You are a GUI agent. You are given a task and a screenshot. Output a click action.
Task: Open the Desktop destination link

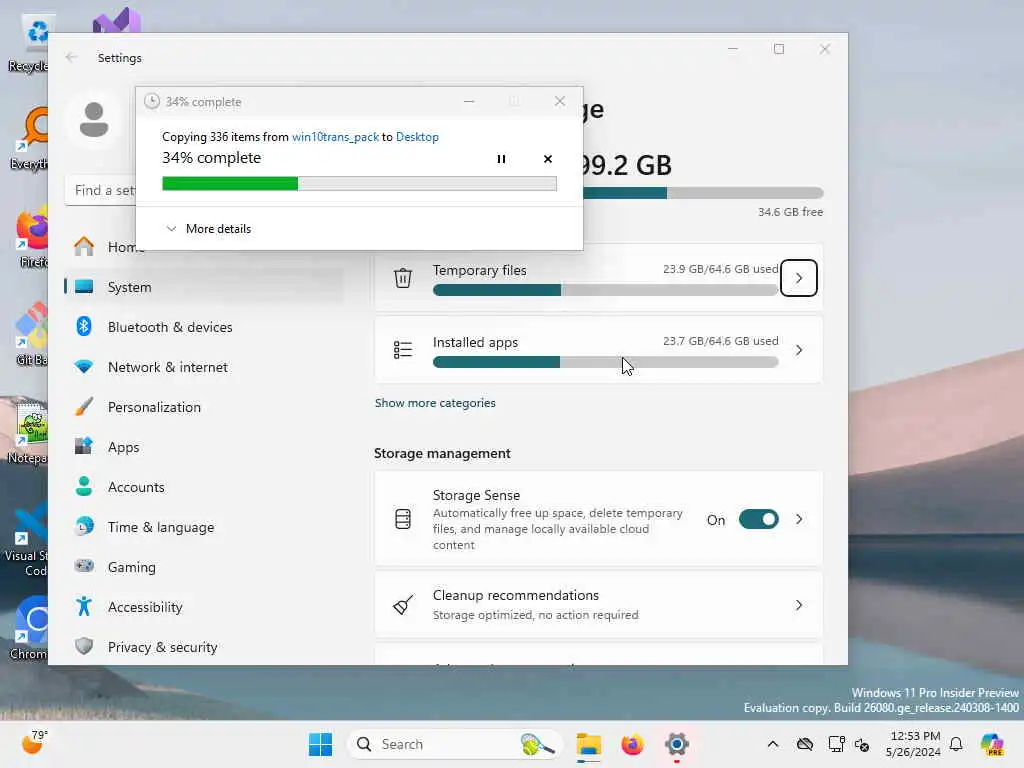[x=417, y=136]
